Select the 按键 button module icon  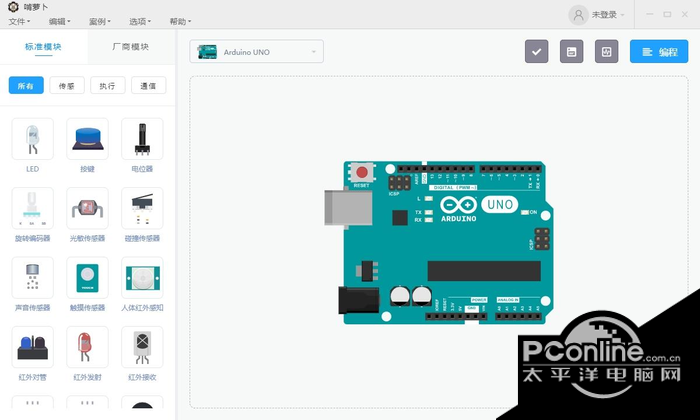[x=88, y=139]
